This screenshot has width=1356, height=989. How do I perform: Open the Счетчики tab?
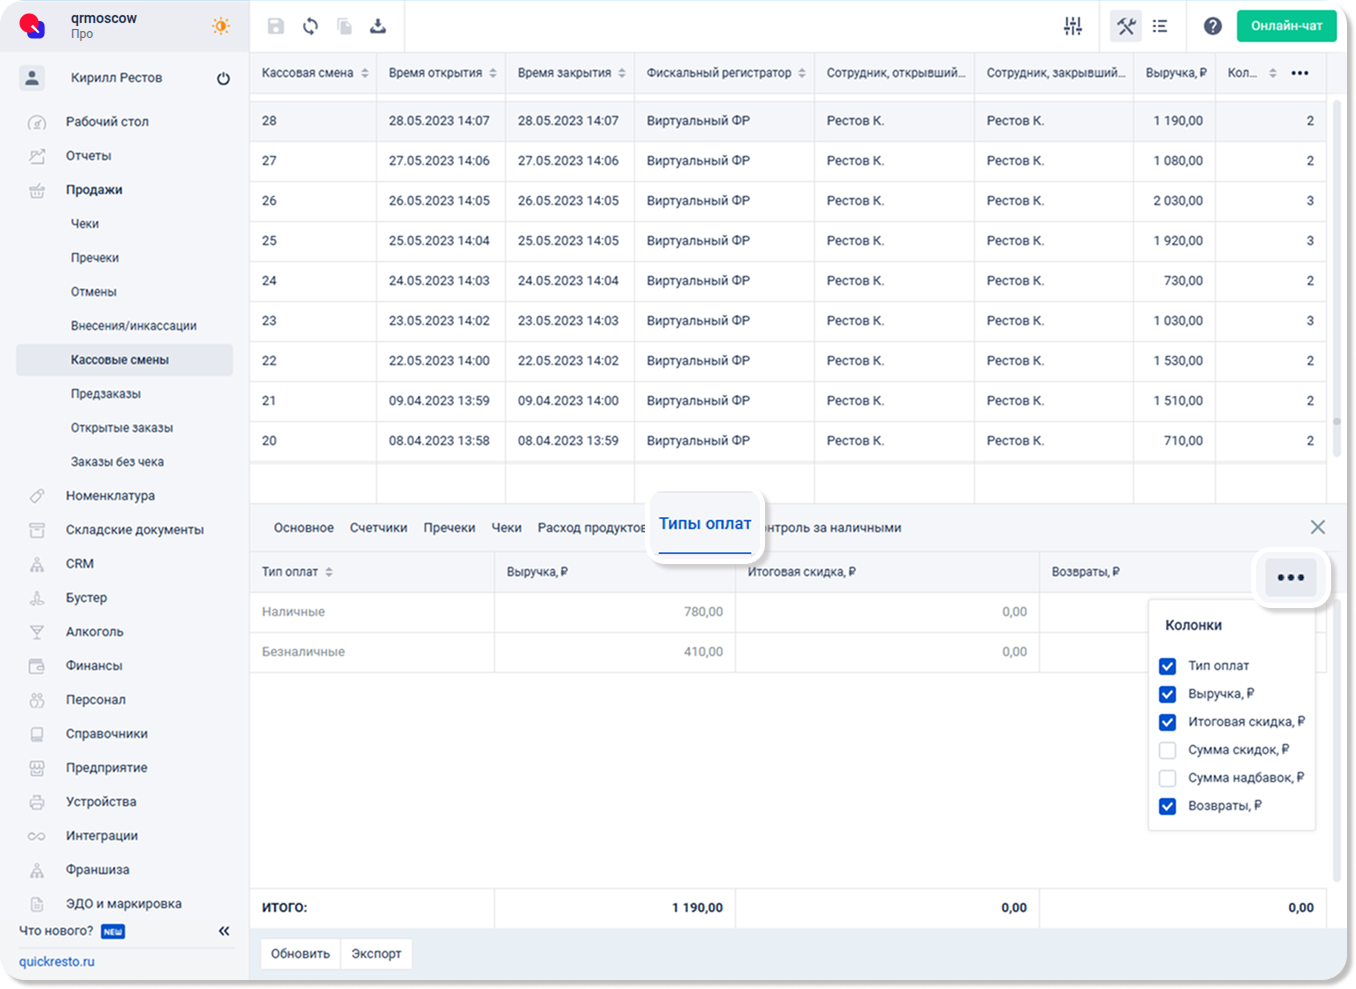[x=378, y=528]
